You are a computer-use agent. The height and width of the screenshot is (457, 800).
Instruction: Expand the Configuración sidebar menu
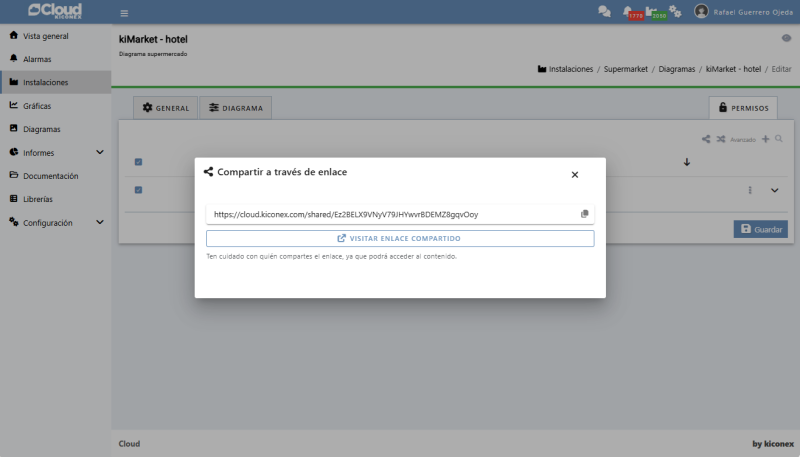[99, 223]
